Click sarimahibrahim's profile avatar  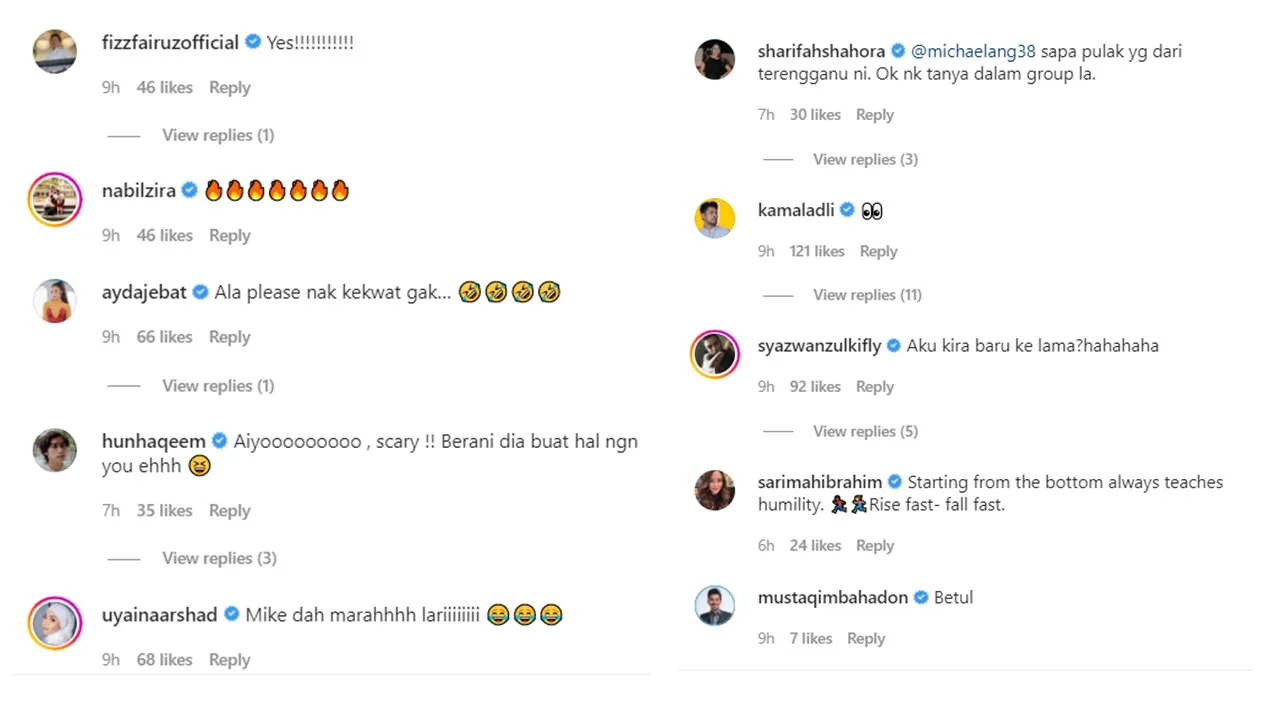click(x=715, y=490)
